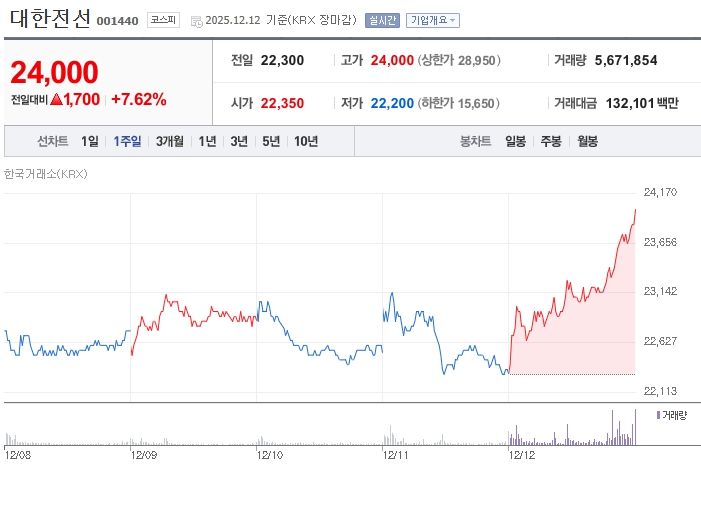Click the 12/10 date marker on the axis
This screenshot has height=517, width=701.
[x=270, y=454]
